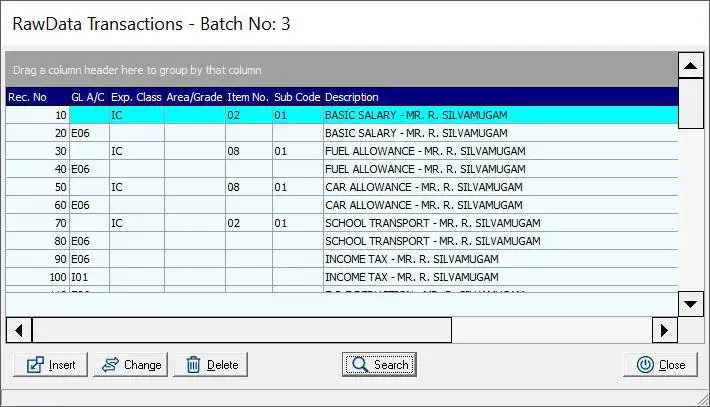Click the 'Drag a column header' group panel
The height and width of the screenshot is (407, 710).
pyautogui.click(x=342, y=70)
